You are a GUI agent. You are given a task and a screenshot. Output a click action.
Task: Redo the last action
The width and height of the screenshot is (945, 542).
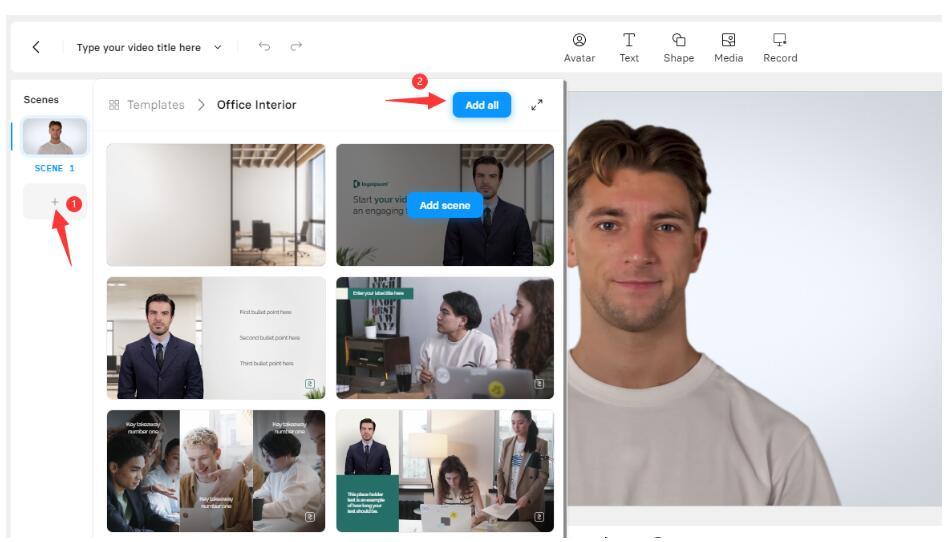tap(296, 46)
